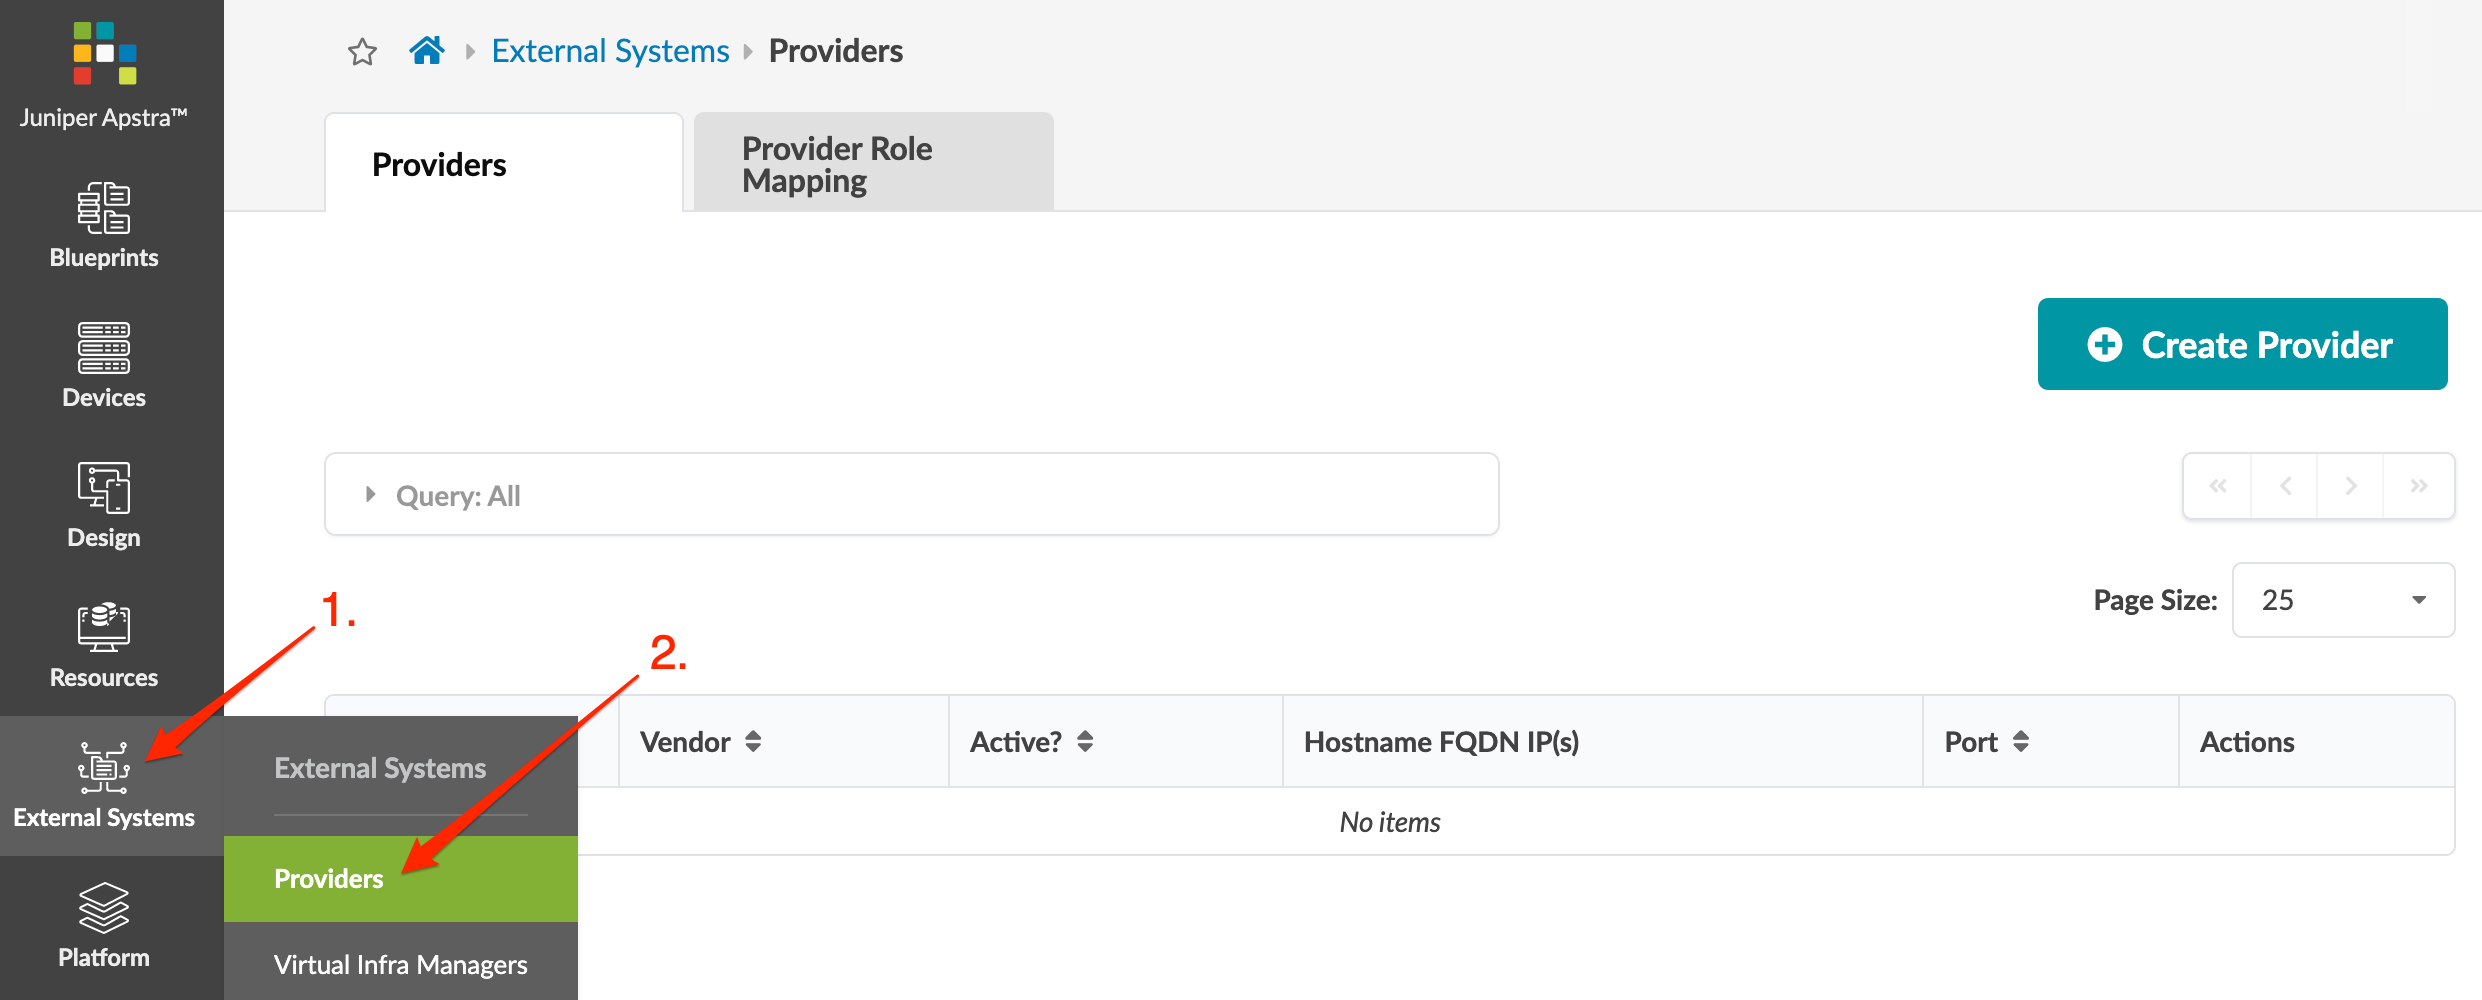Open the Platform sidebar section
2482x1000 pixels.
(104, 926)
